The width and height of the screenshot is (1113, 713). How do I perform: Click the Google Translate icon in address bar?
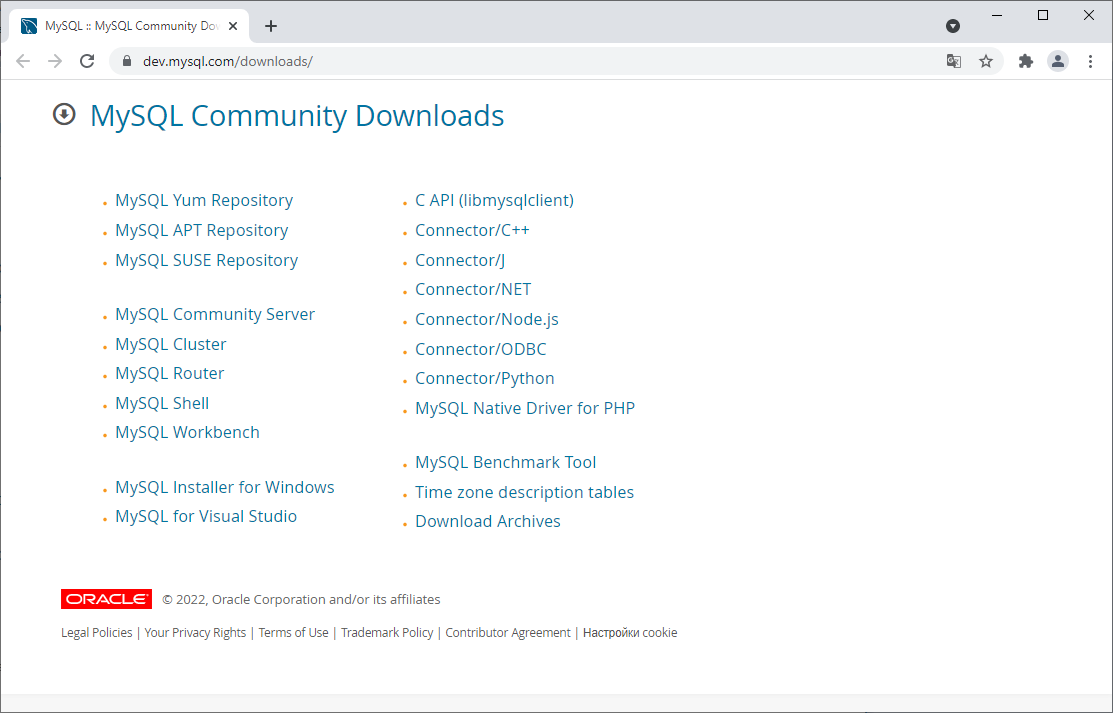tap(953, 61)
